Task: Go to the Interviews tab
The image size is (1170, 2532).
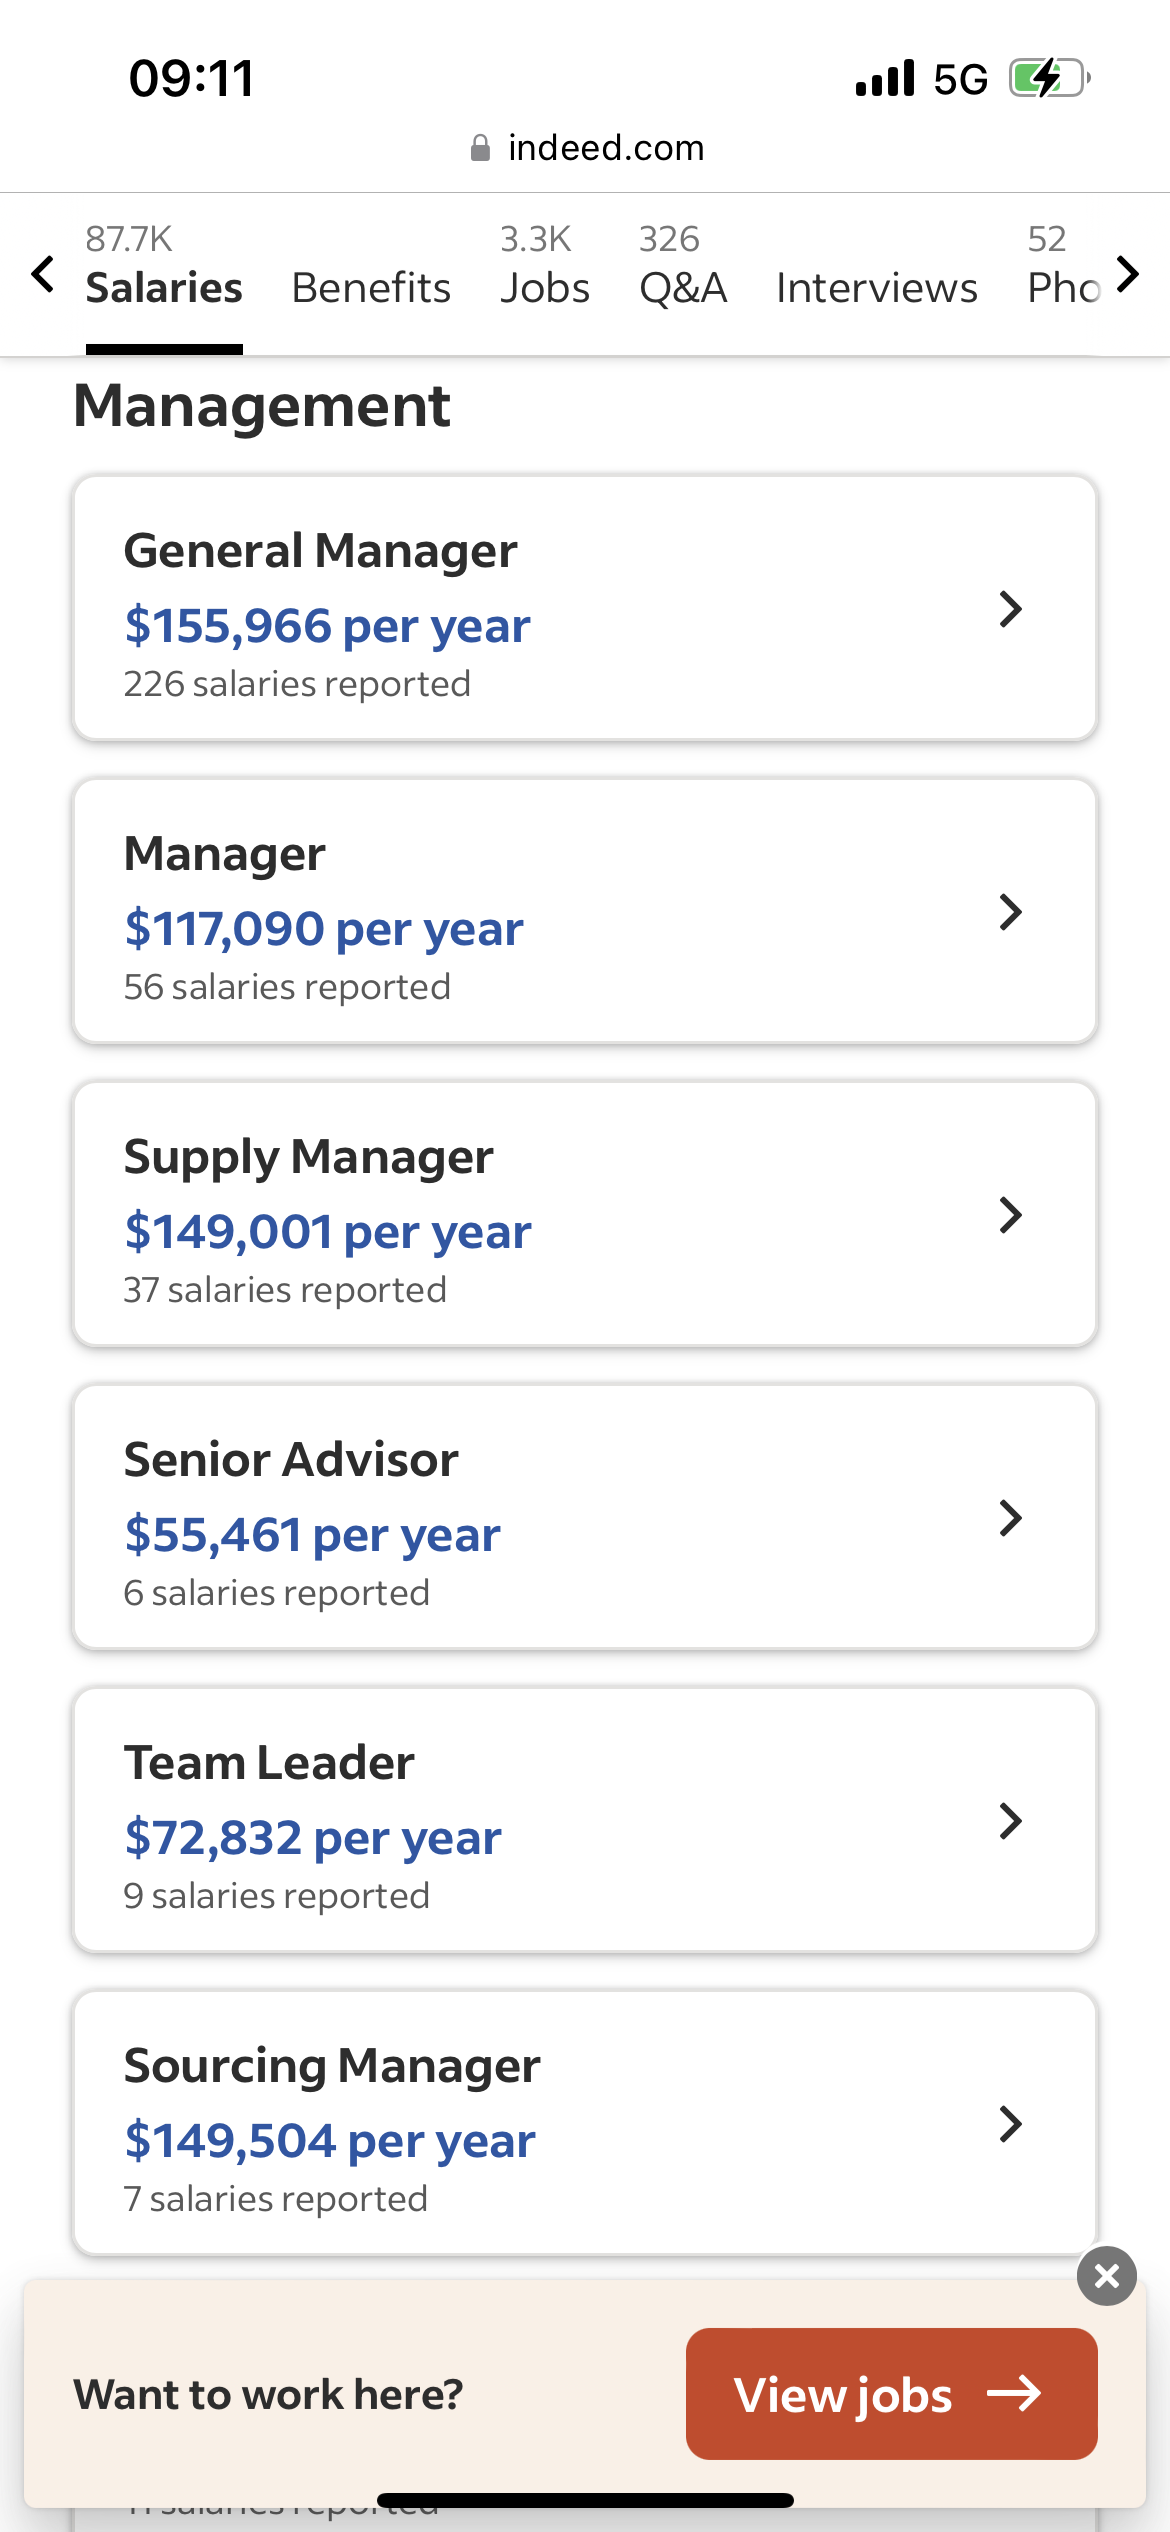Action: 877,288
